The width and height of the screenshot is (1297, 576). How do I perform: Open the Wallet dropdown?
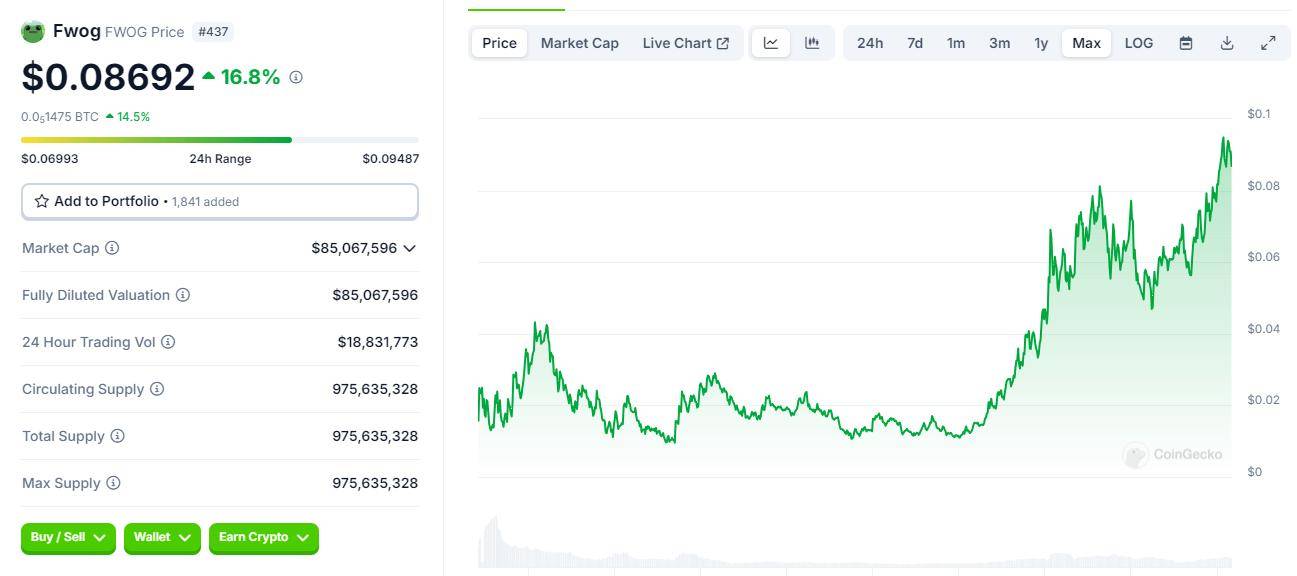click(x=162, y=538)
